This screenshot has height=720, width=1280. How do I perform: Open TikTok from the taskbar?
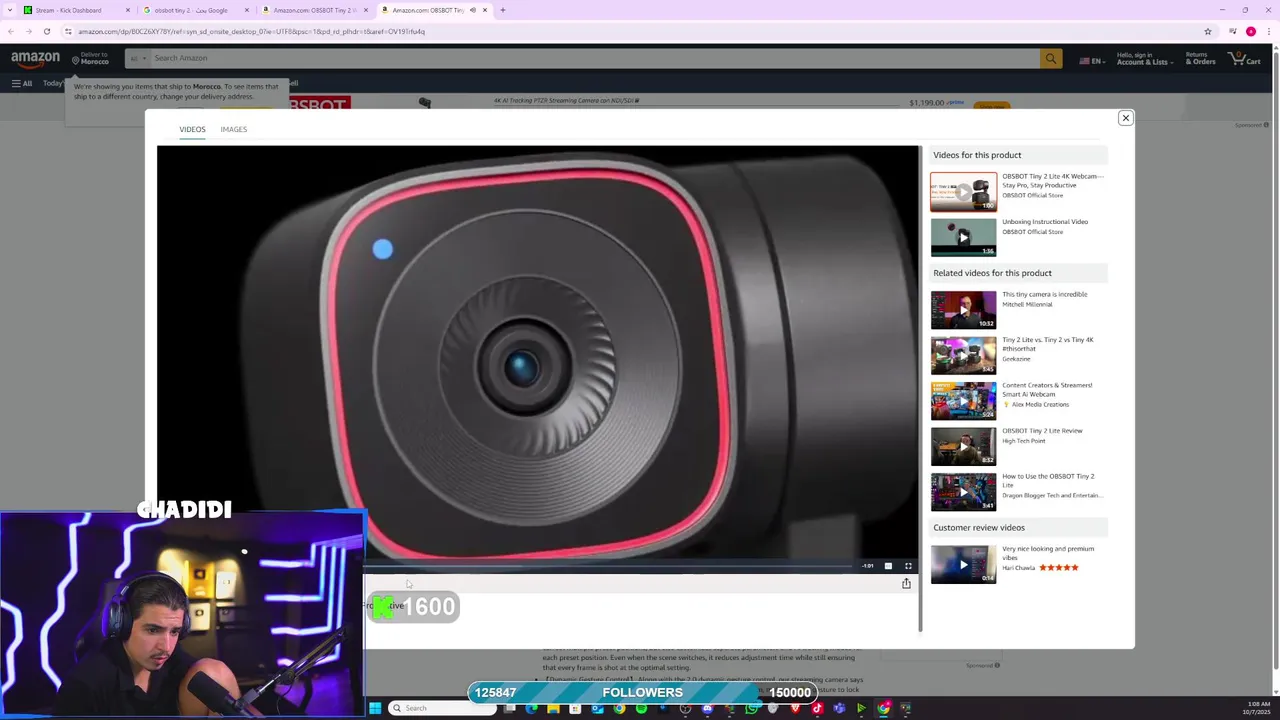click(817, 708)
